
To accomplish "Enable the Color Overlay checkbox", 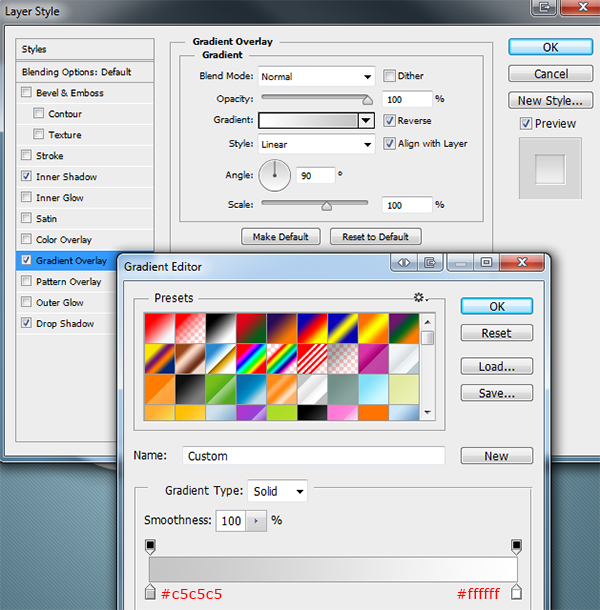I will tap(26, 239).
